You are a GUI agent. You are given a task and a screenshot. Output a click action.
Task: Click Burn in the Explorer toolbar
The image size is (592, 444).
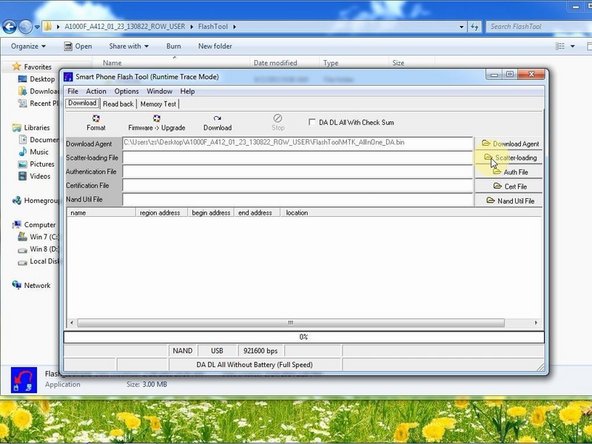tap(174, 46)
